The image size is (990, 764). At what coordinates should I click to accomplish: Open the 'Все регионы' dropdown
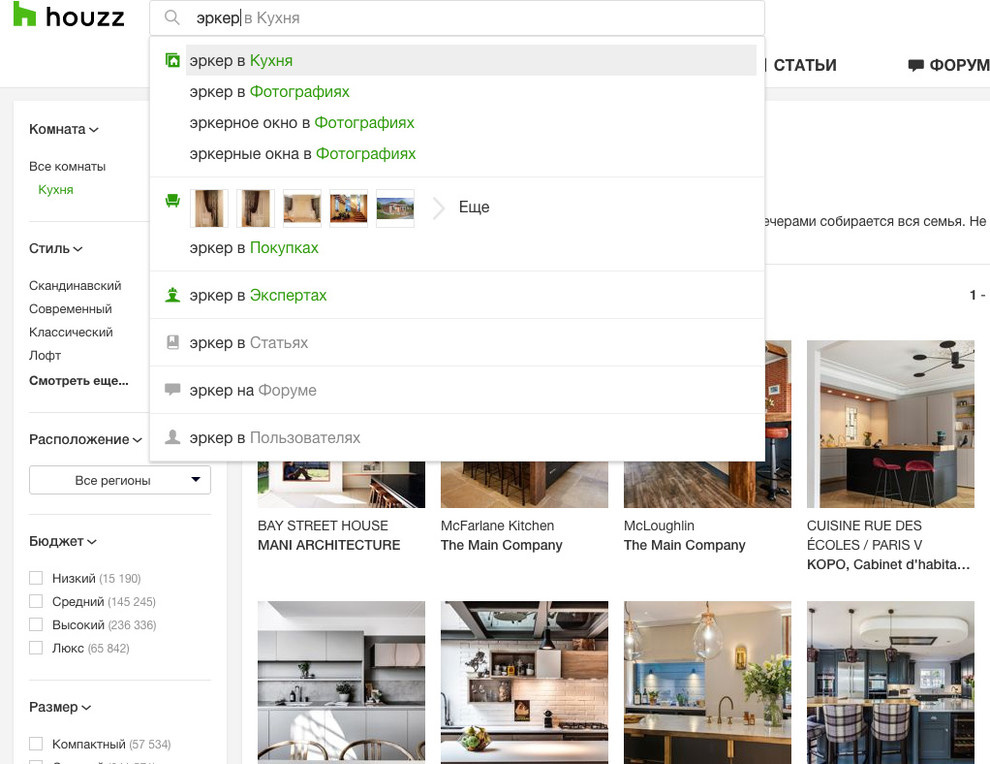click(x=120, y=480)
